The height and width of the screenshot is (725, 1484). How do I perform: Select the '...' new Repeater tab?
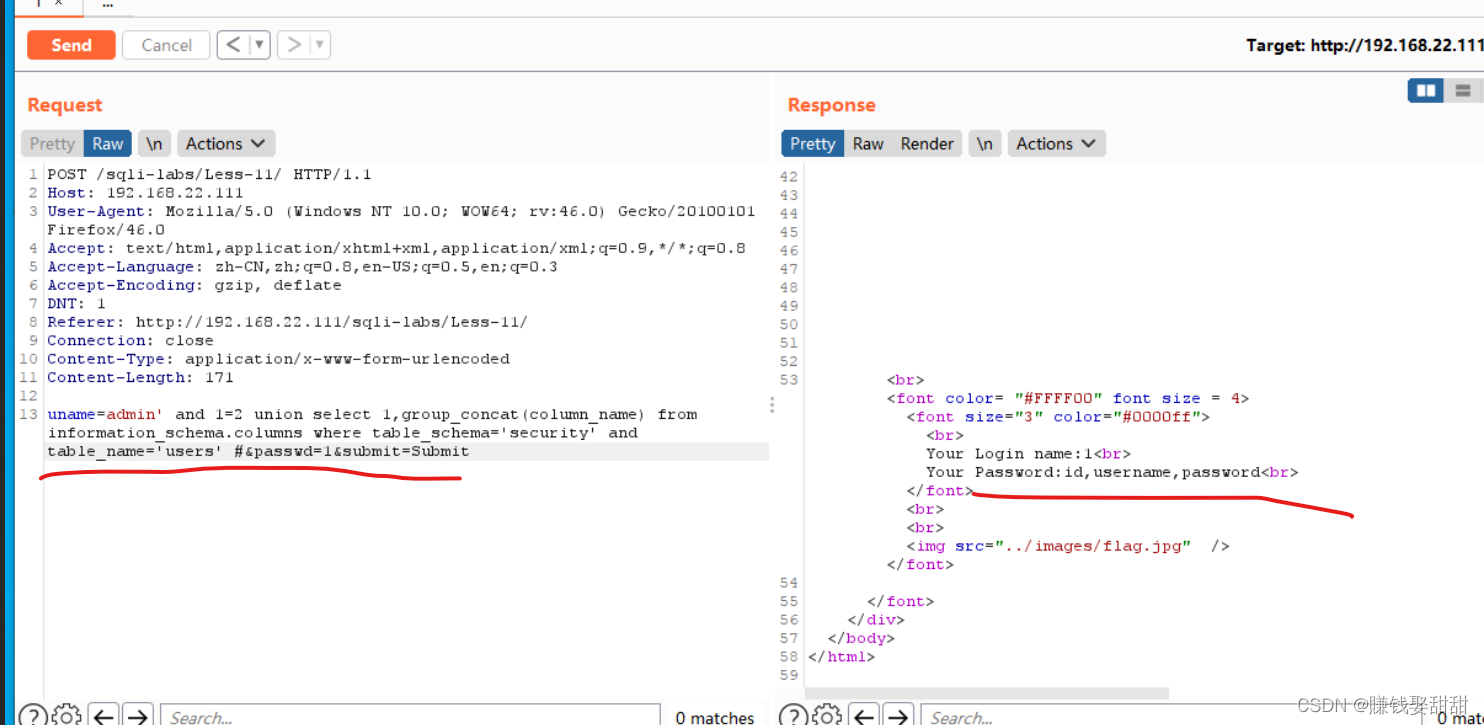(x=108, y=5)
